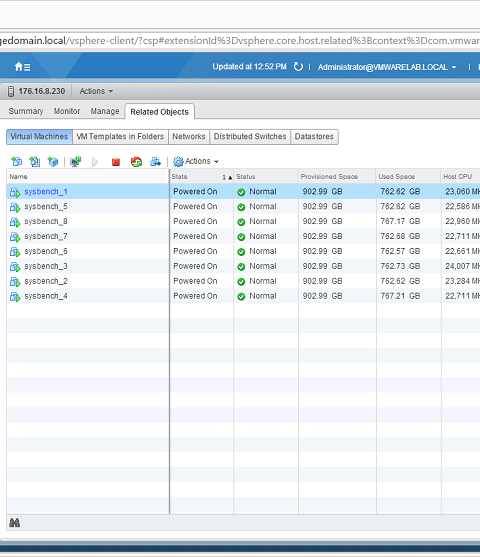Click the Migrate virtual machine icon

coord(155,162)
